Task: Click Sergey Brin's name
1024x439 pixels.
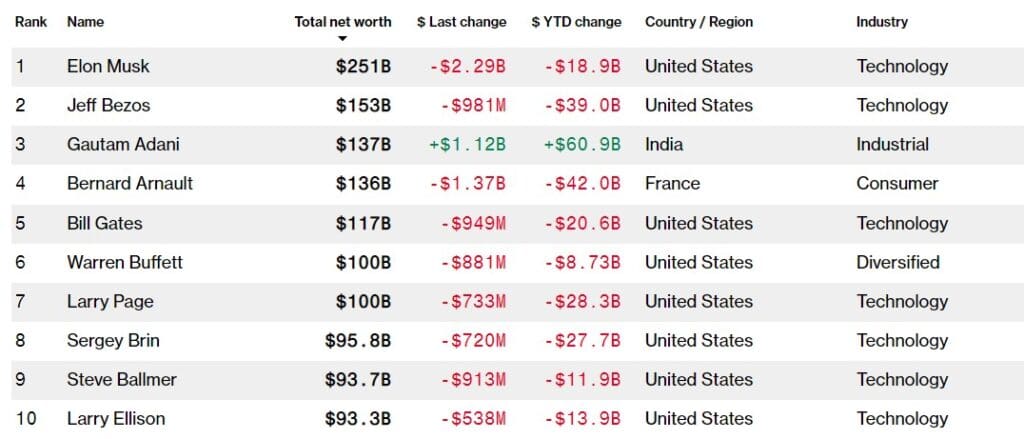Action: tap(113, 340)
